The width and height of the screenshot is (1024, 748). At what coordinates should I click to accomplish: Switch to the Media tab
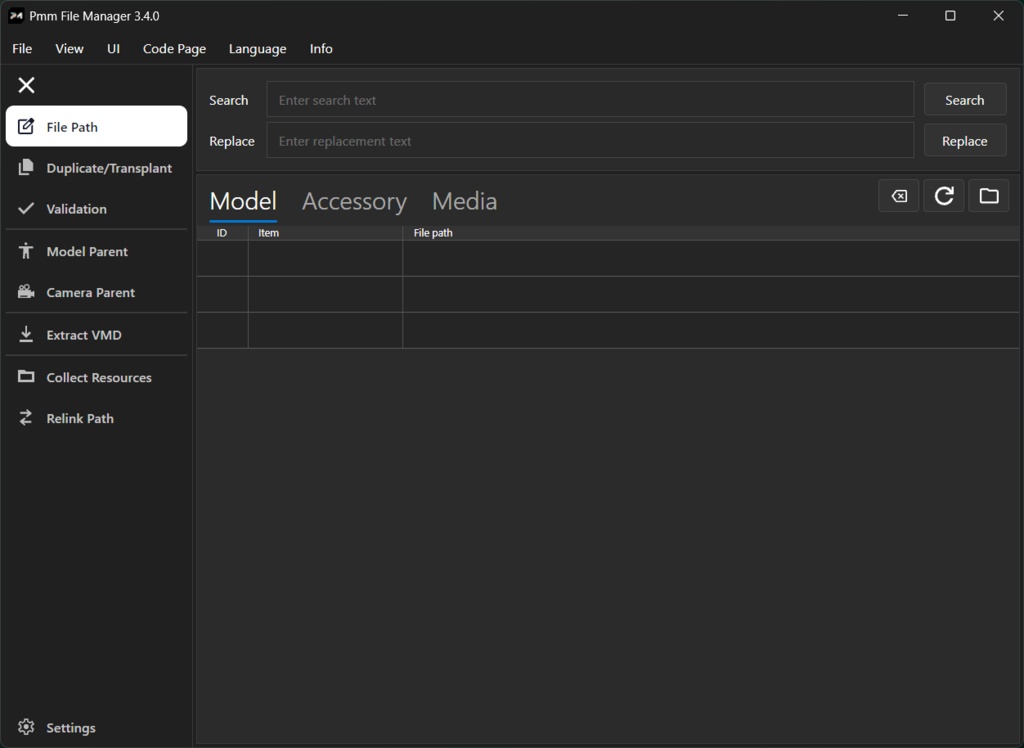tap(464, 201)
